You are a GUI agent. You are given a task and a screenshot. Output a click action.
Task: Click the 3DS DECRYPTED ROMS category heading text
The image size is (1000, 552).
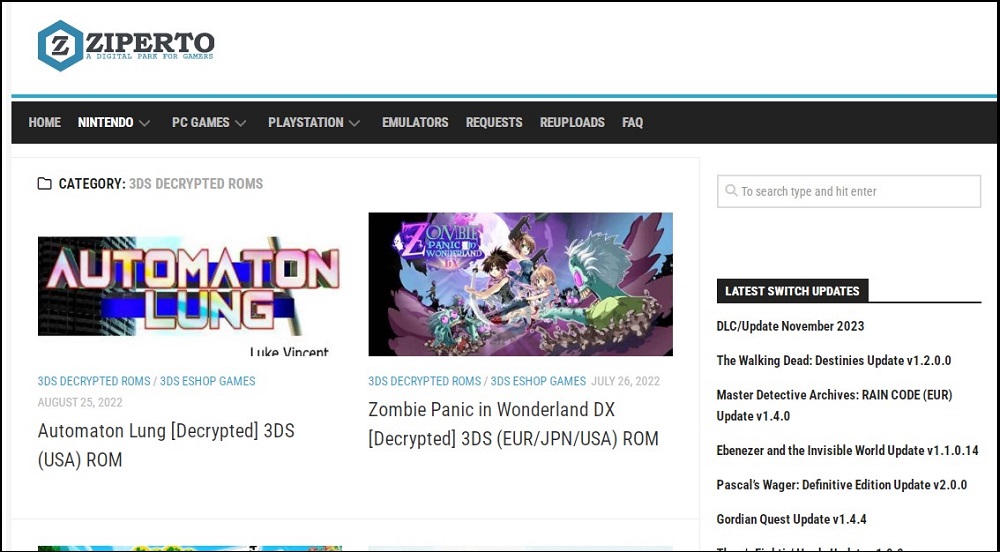[196, 184]
